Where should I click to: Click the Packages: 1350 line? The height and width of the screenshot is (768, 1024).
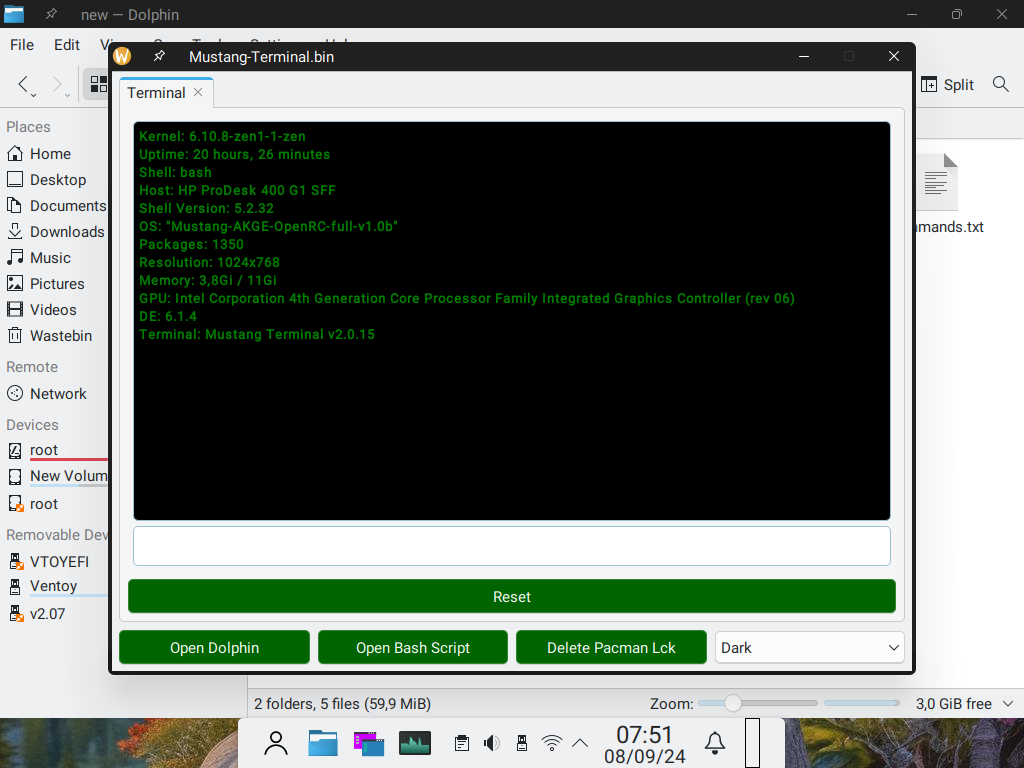click(191, 244)
